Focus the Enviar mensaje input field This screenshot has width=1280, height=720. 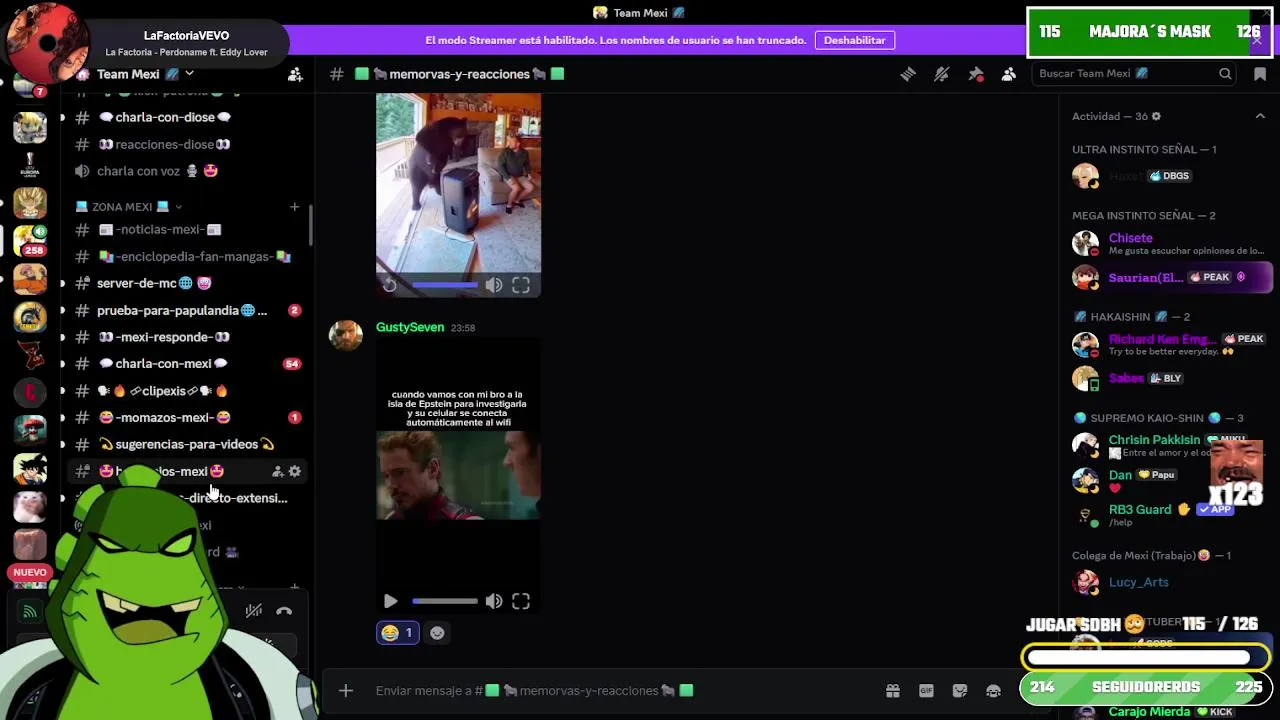[620, 690]
